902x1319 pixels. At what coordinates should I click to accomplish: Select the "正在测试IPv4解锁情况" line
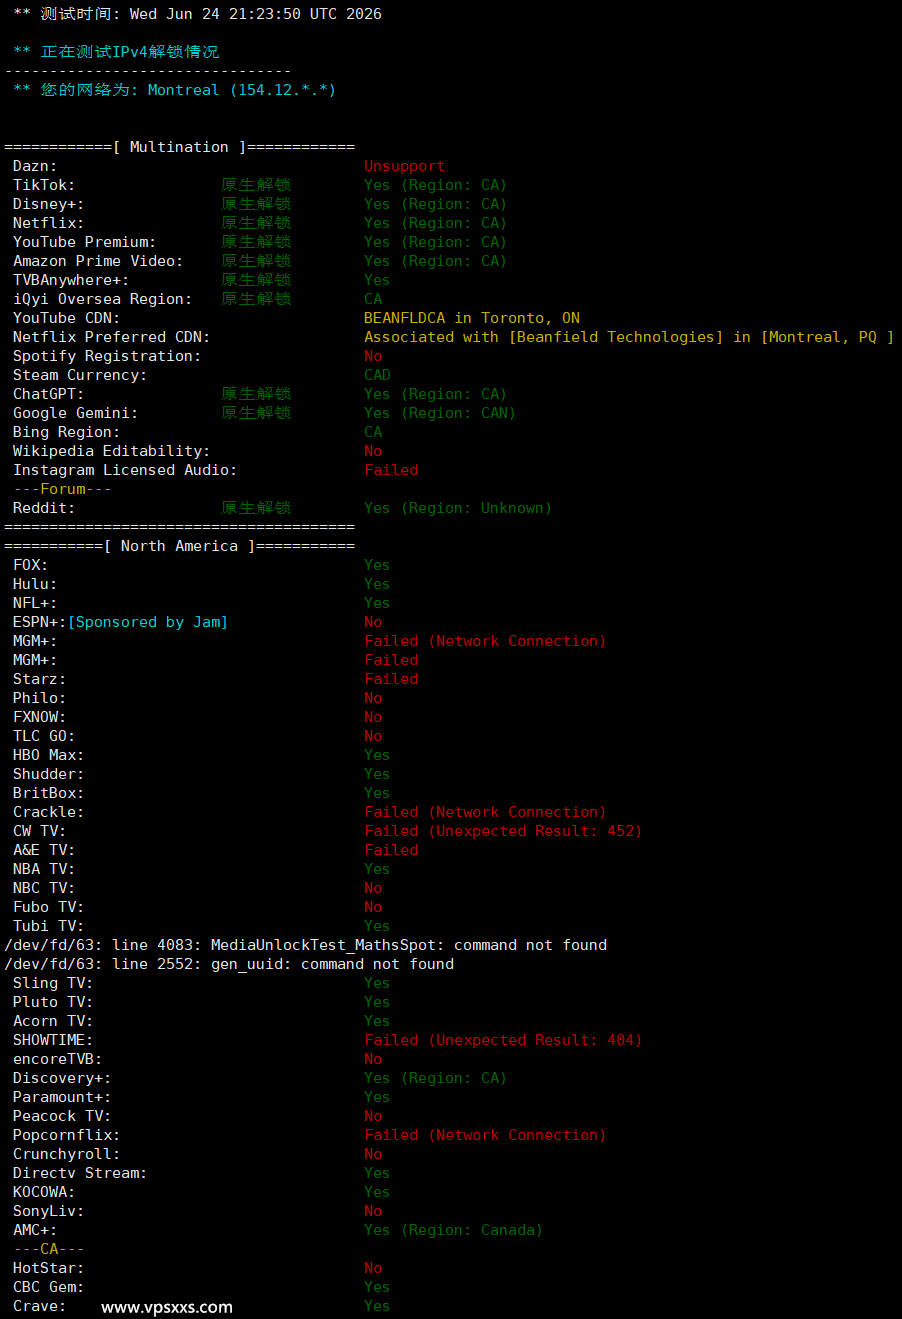point(116,52)
